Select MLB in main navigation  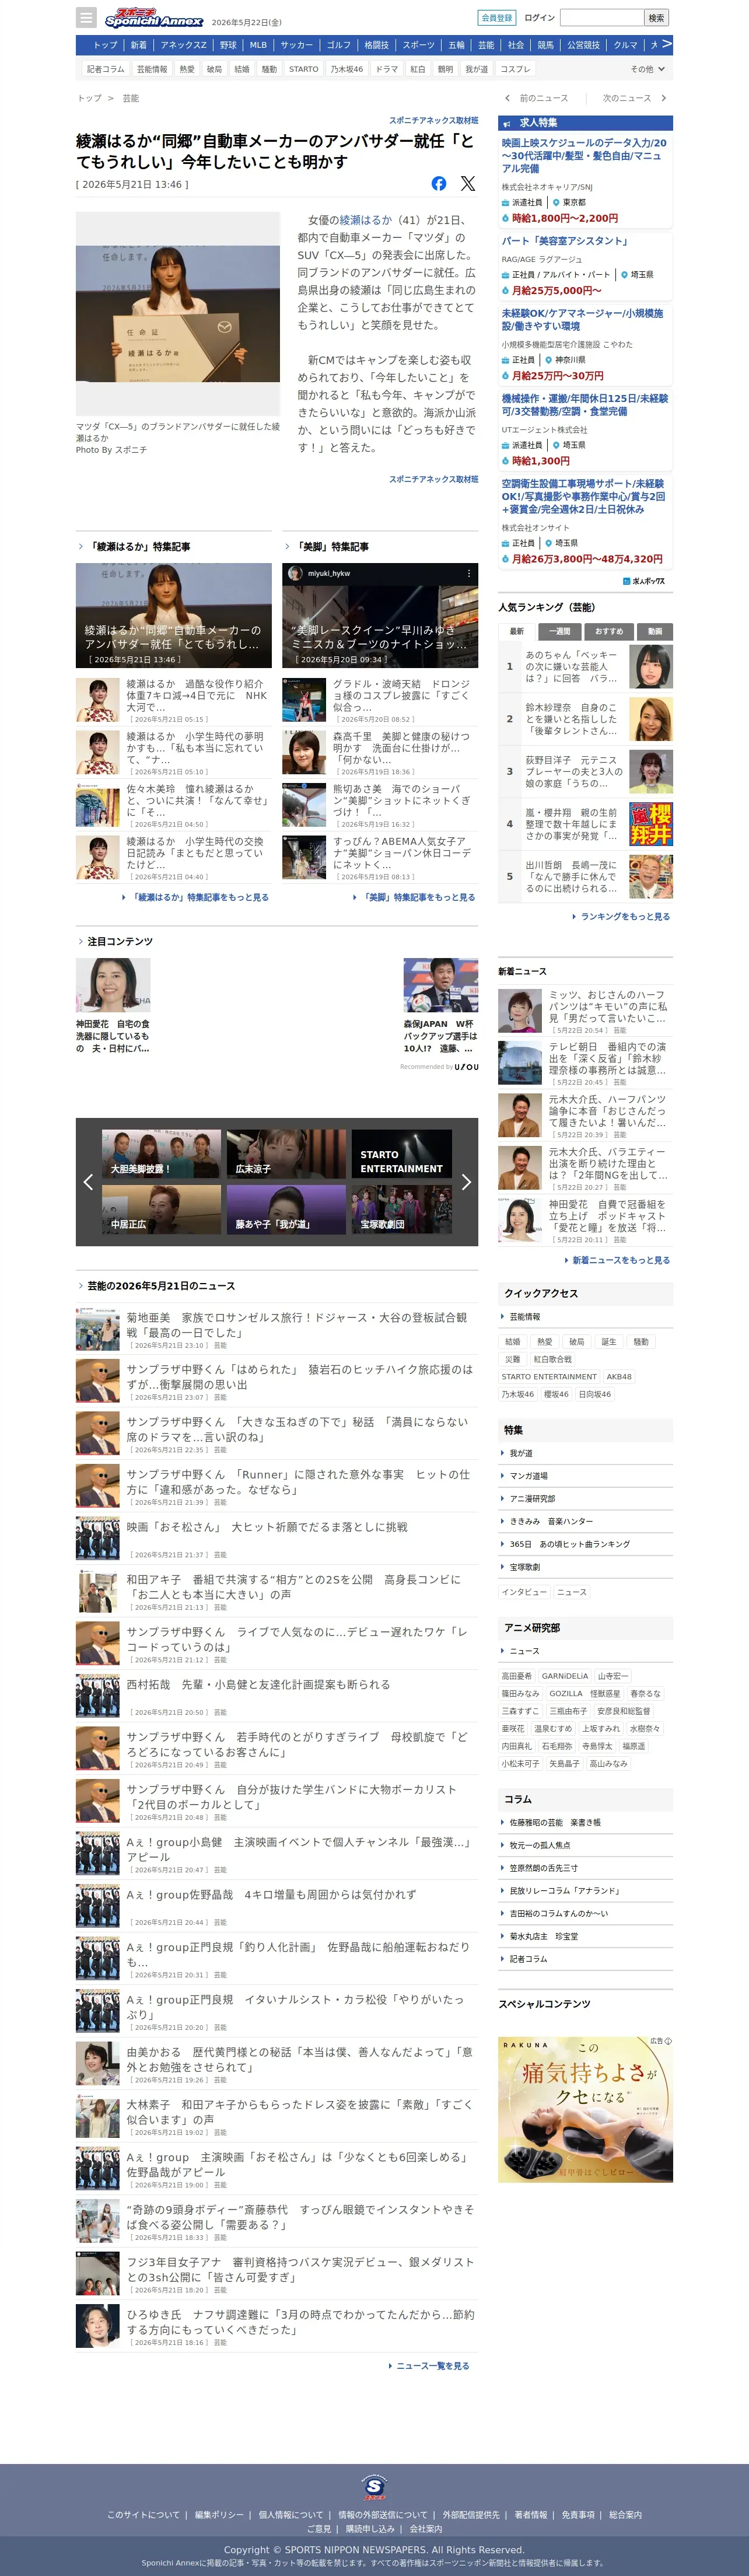pos(258,45)
